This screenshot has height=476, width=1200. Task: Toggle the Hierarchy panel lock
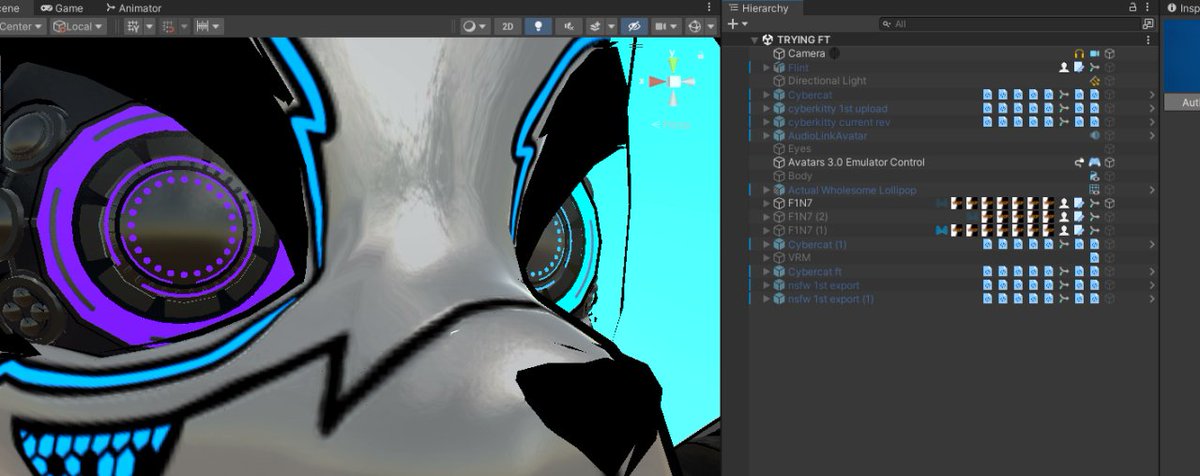click(x=1132, y=7)
